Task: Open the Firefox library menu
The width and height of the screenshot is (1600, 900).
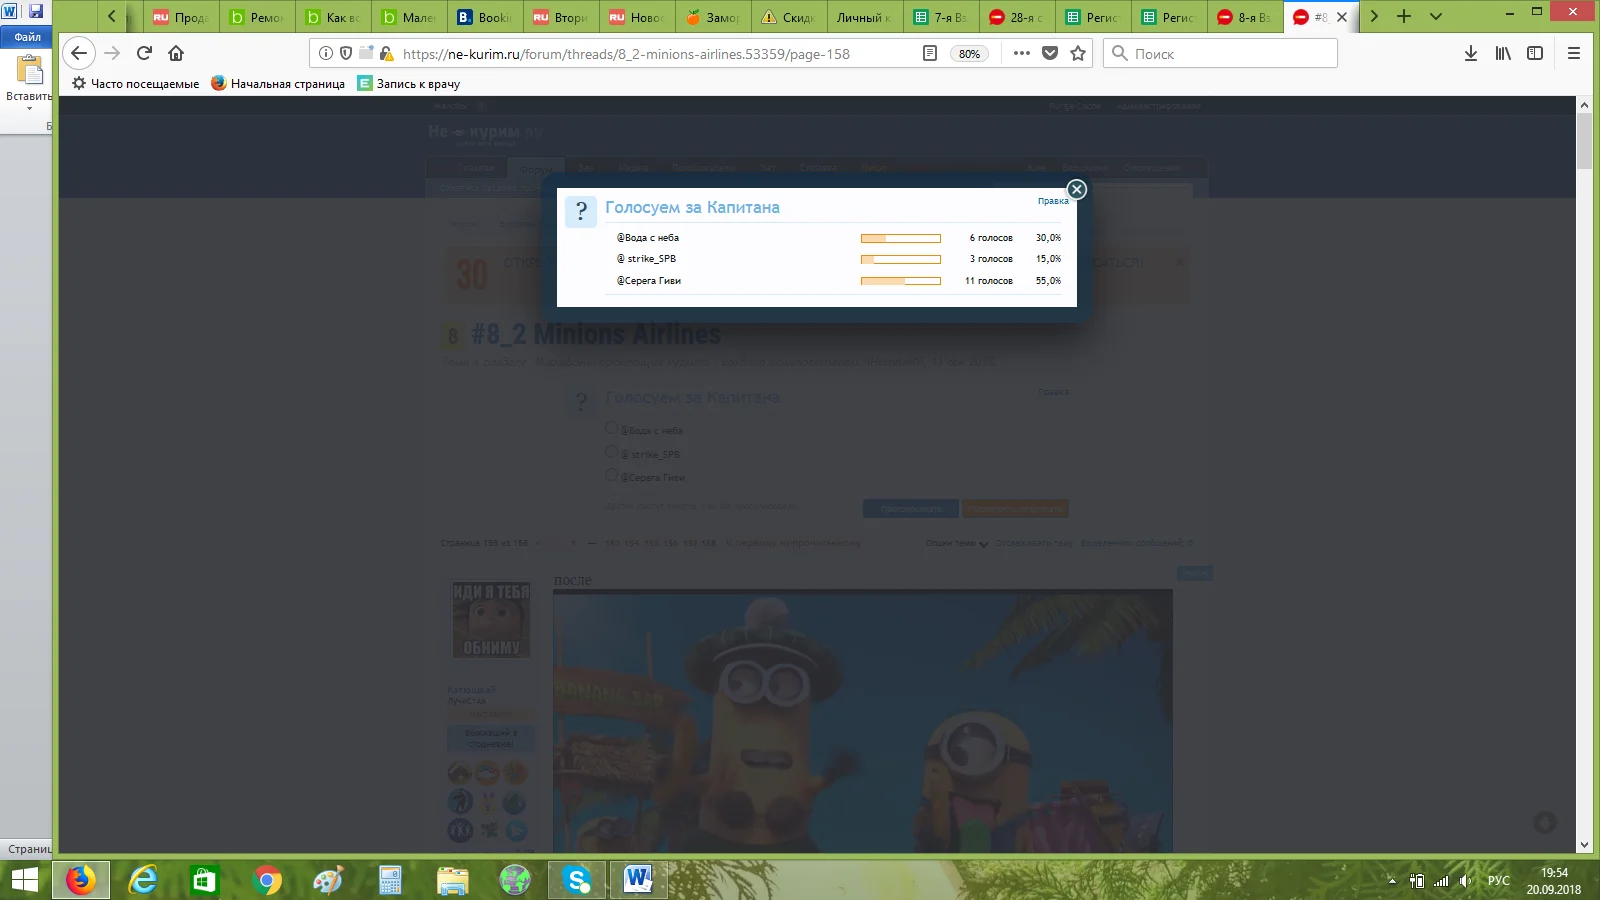Action: [x=1503, y=53]
